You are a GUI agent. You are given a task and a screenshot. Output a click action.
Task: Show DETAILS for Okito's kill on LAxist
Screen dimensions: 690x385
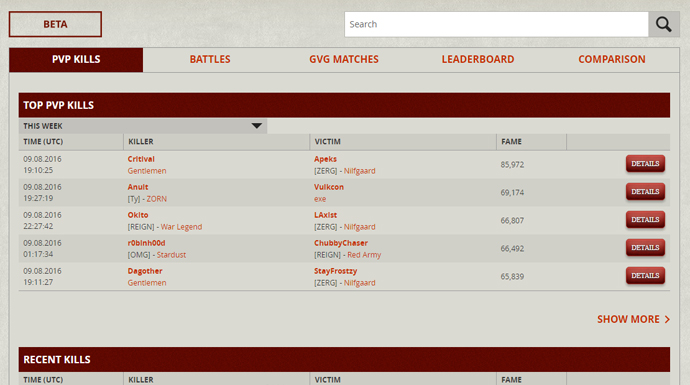pyautogui.click(x=645, y=220)
